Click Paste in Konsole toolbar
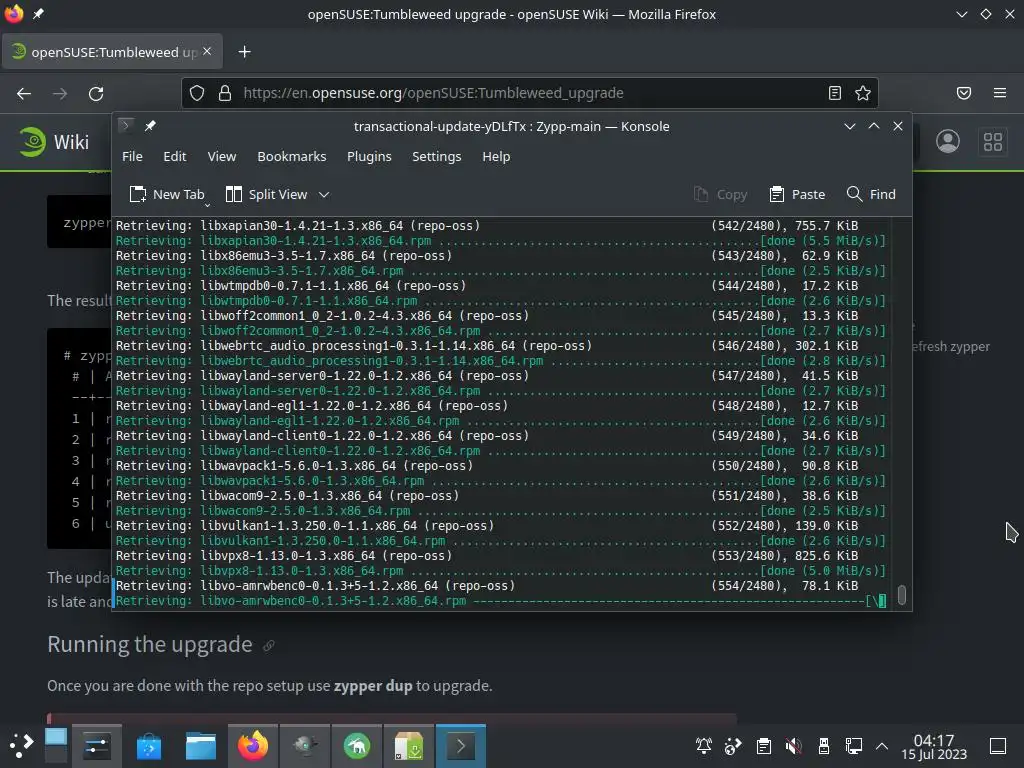The image size is (1024, 768). click(797, 194)
